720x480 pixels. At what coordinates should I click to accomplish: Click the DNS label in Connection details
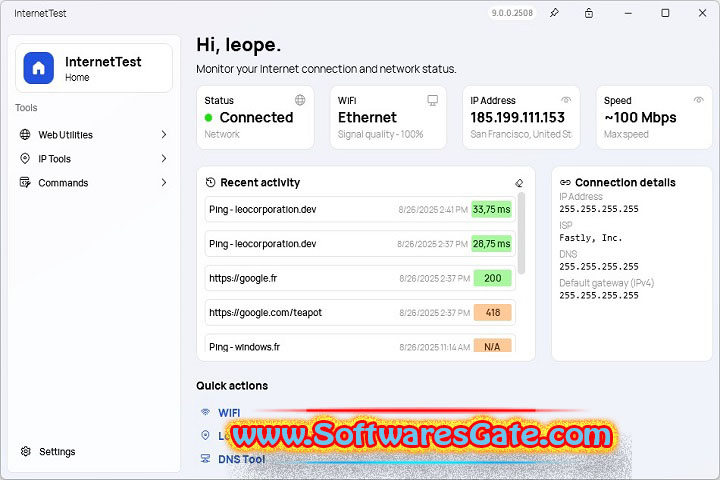click(x=568, y=254)
